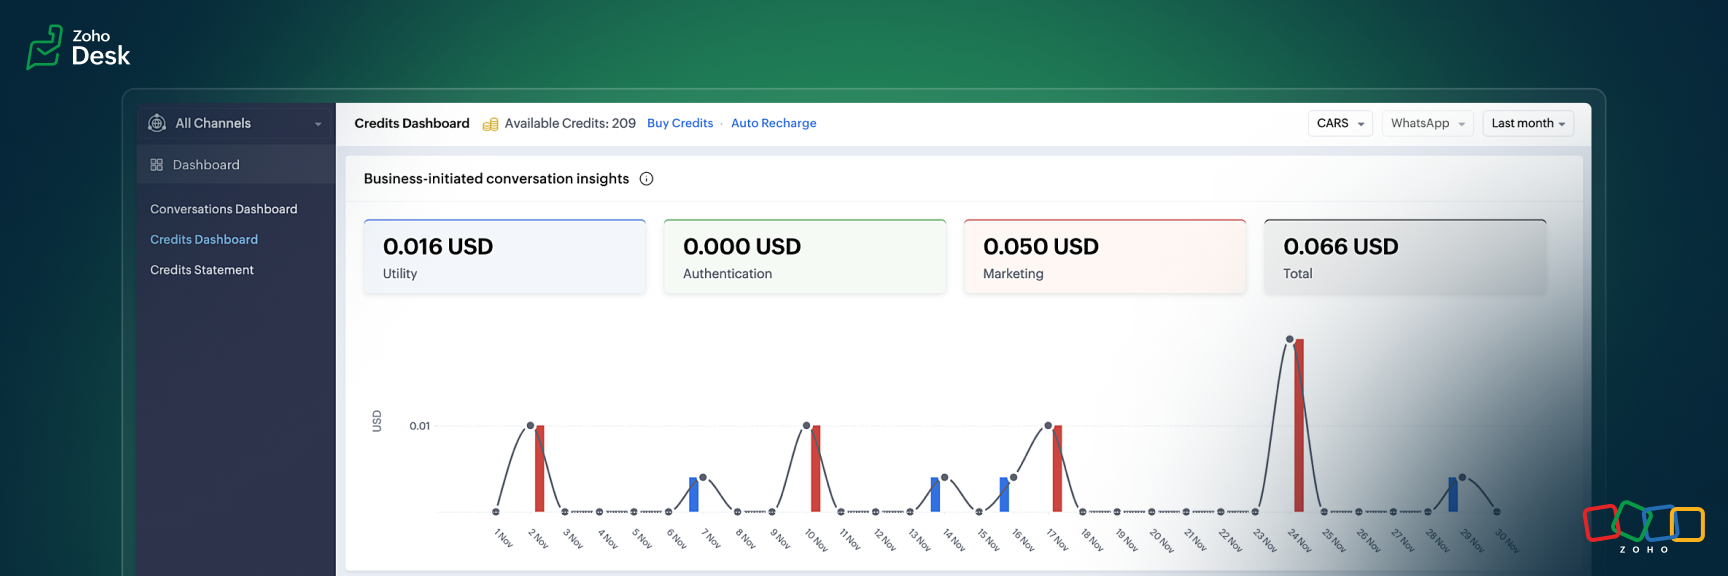Image resolution: width=1728 pixels, height=576 pixels.
Task: Click the Zoho logo in corner
Action: click(x=1644, y=527)
